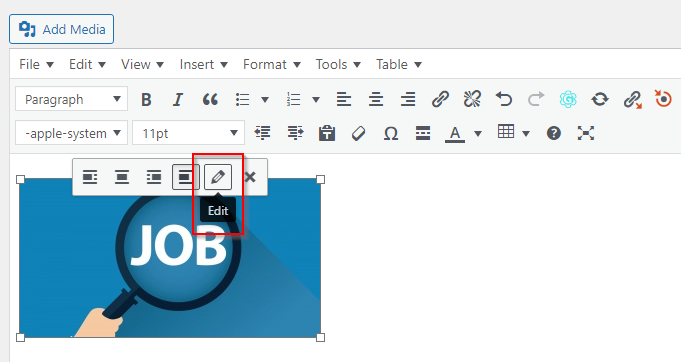The height and width of the screenshot is (362, 681).
Task: Click the bottom-right image resize handle
Action: pos(321,337)
